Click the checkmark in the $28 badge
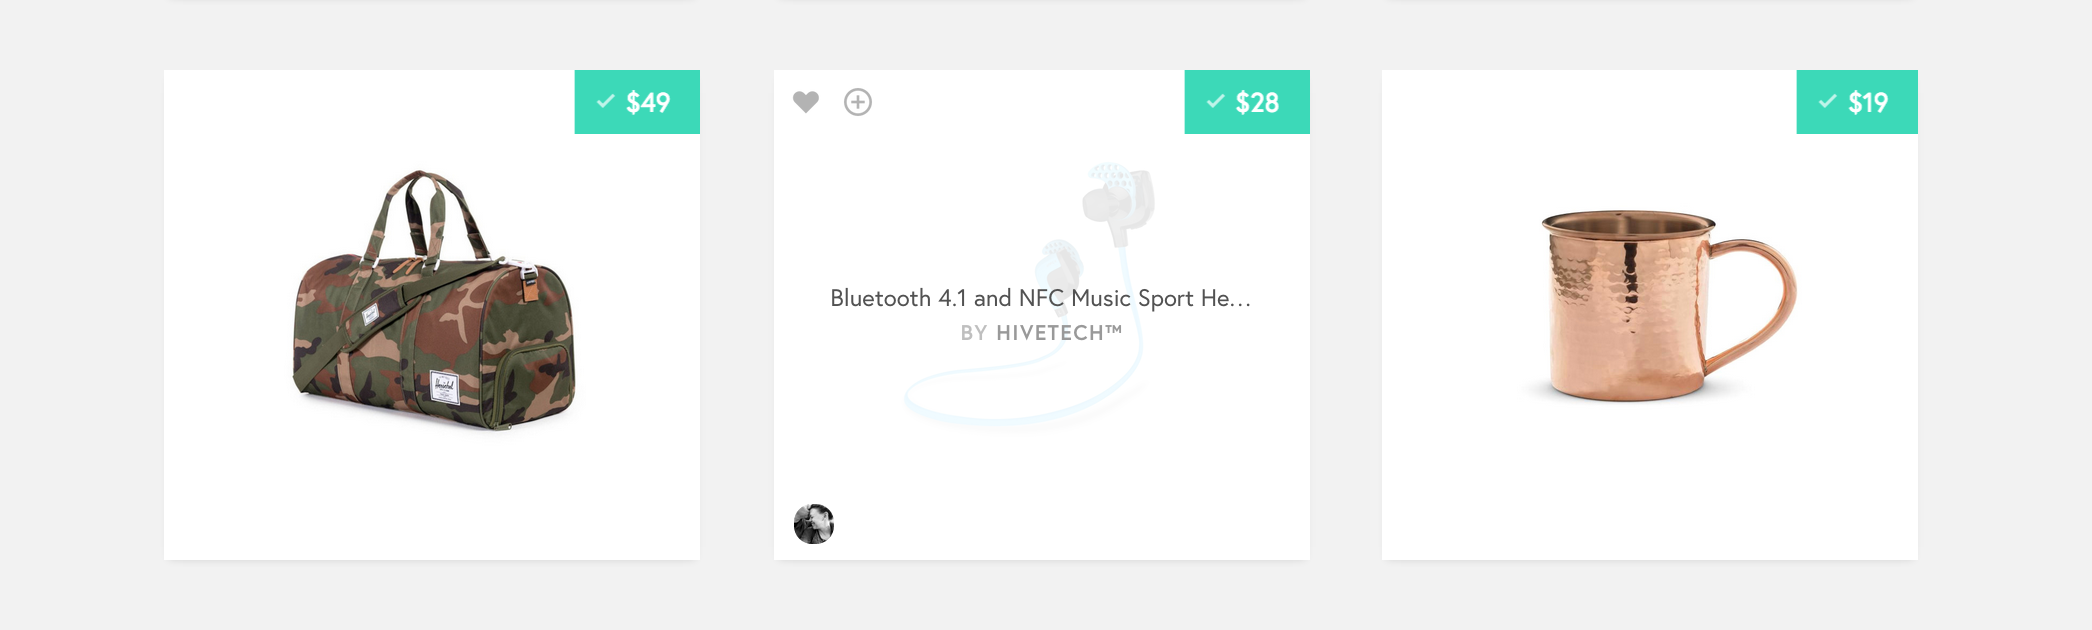Screen dimensions: 2092x630 [x=1215, y=102]
